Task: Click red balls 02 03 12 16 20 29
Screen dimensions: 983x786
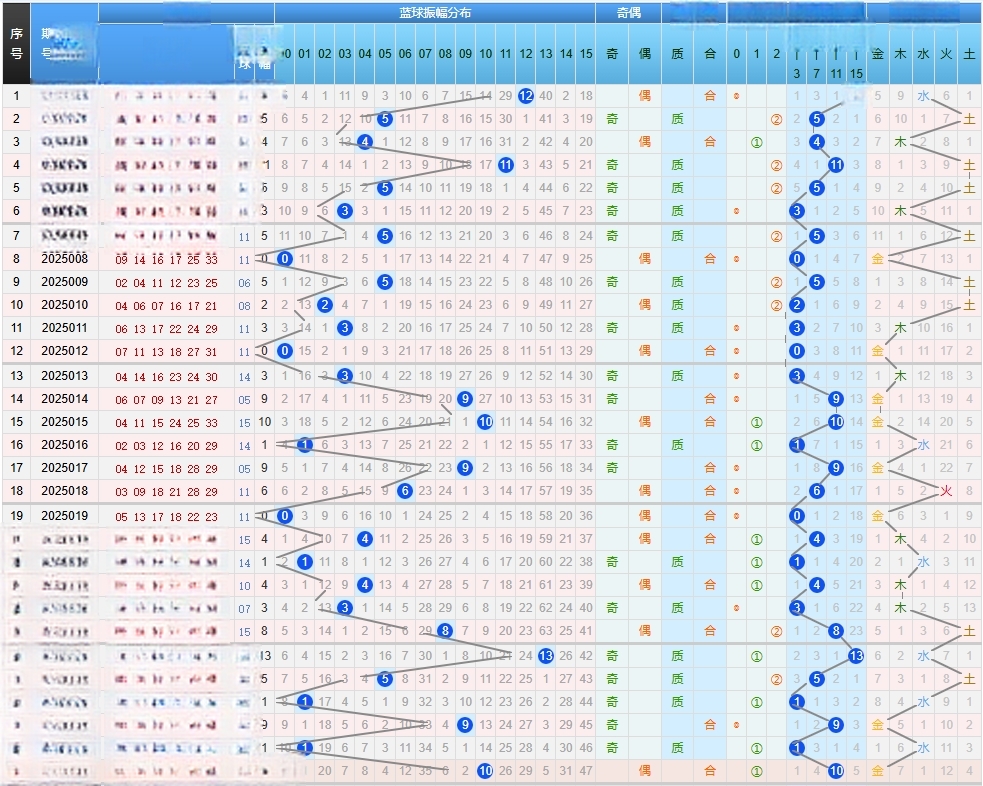Action: 166,446
